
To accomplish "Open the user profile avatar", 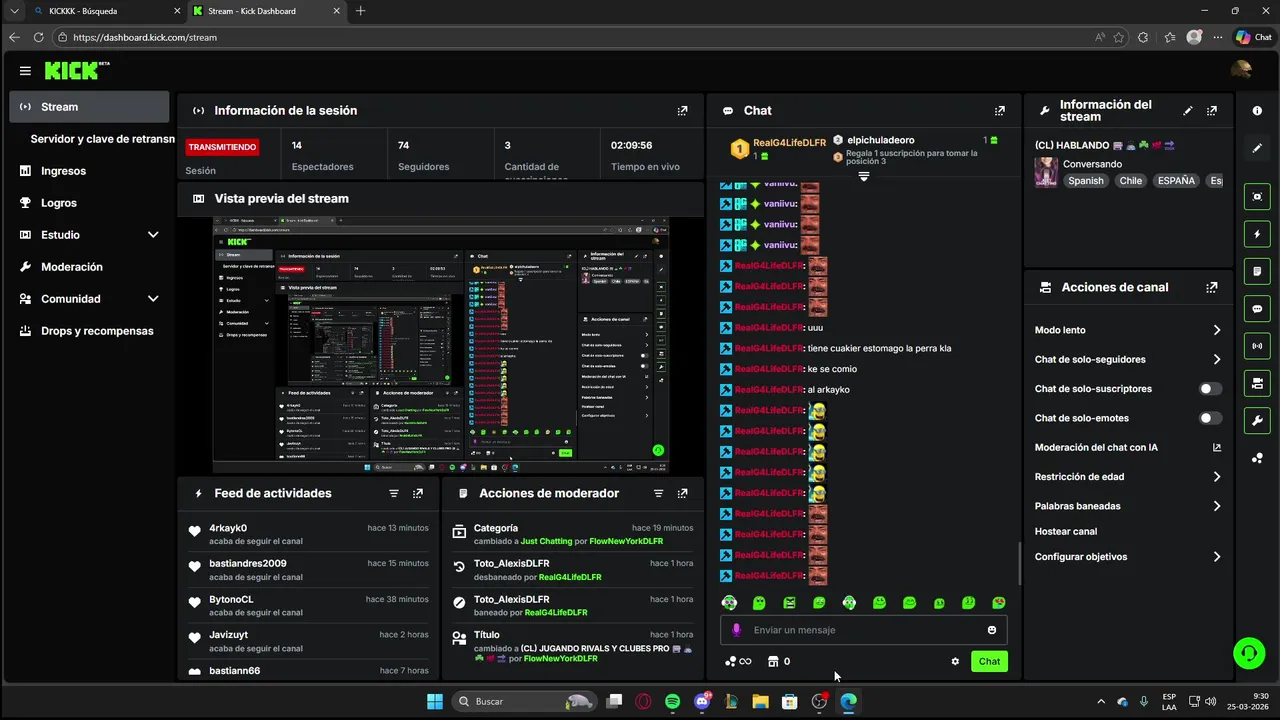I will click(1241, 69).
